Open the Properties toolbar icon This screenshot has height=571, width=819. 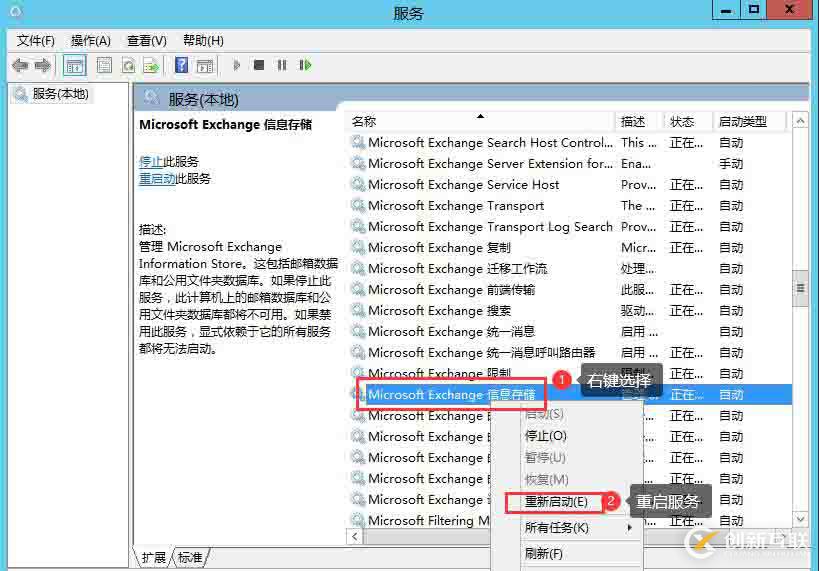(x=104, y=65)
